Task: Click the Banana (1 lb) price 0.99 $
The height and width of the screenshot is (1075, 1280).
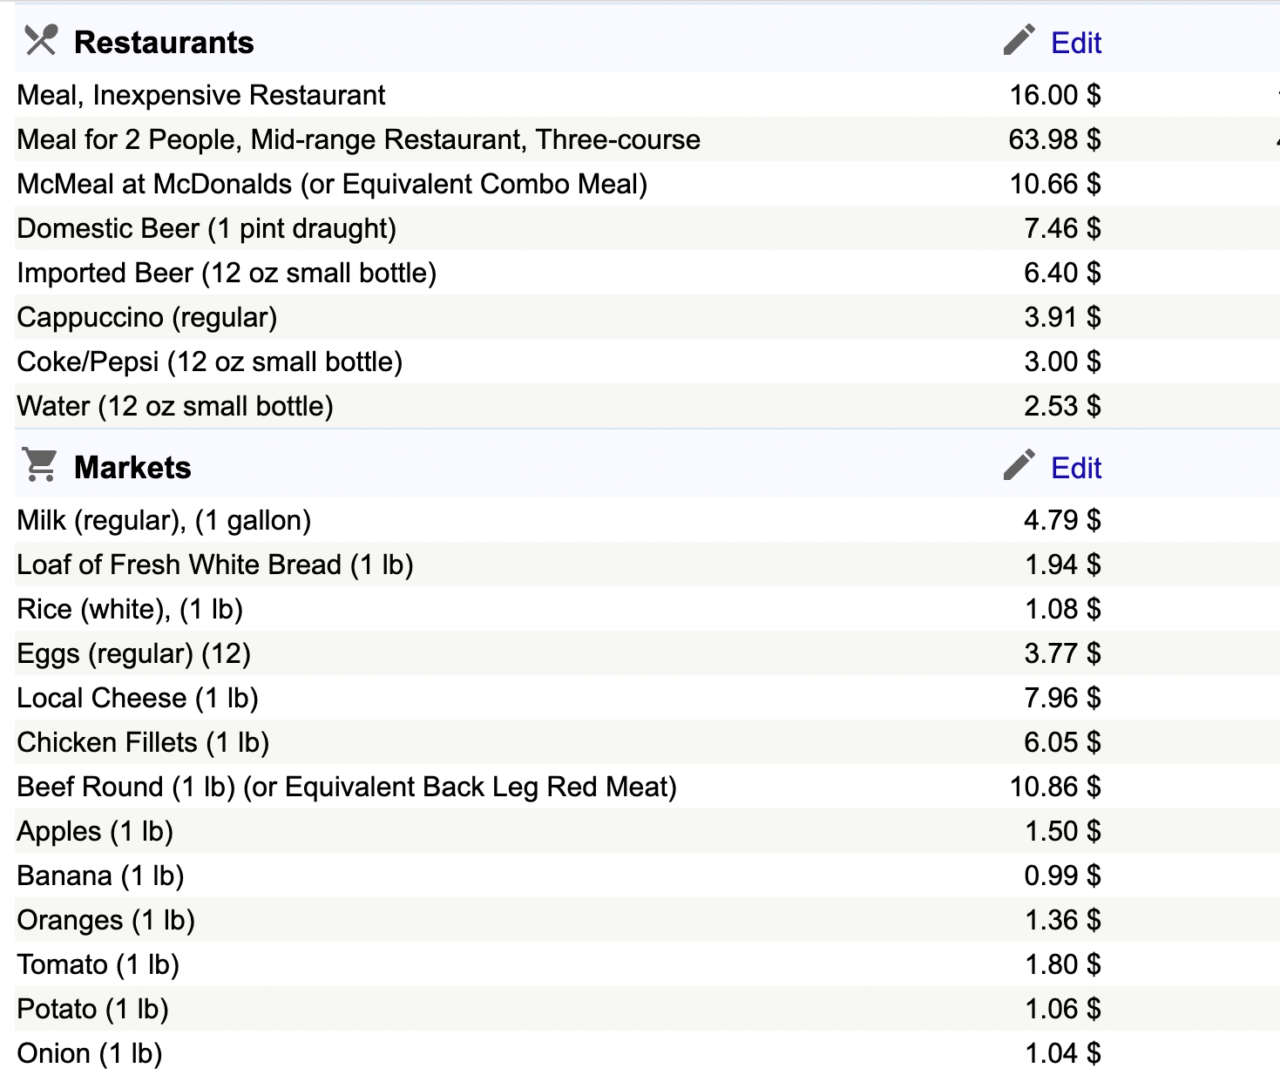Action: click(1062, 876)
